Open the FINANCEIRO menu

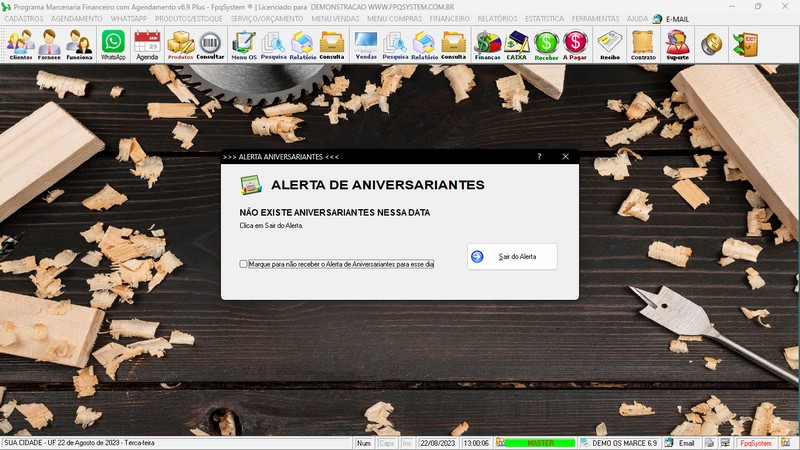449,19
